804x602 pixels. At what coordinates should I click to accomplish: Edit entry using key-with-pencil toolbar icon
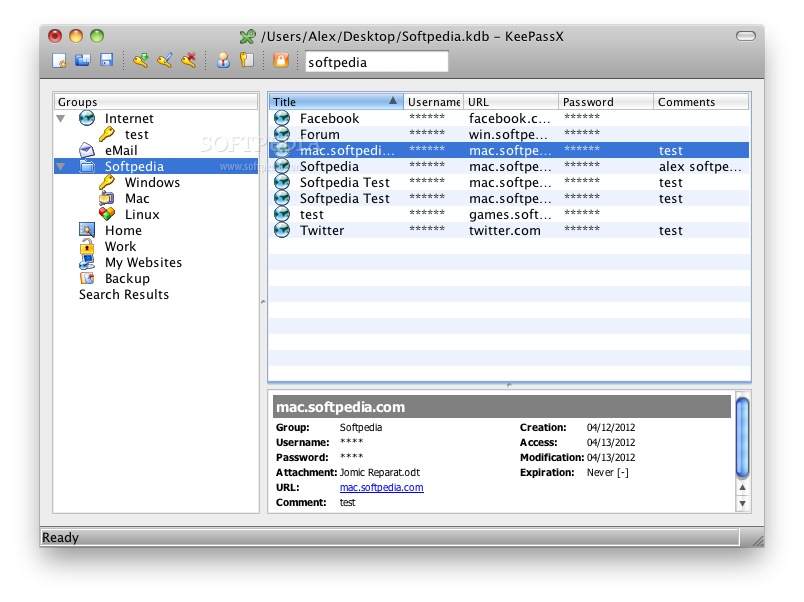coord(164,61)
